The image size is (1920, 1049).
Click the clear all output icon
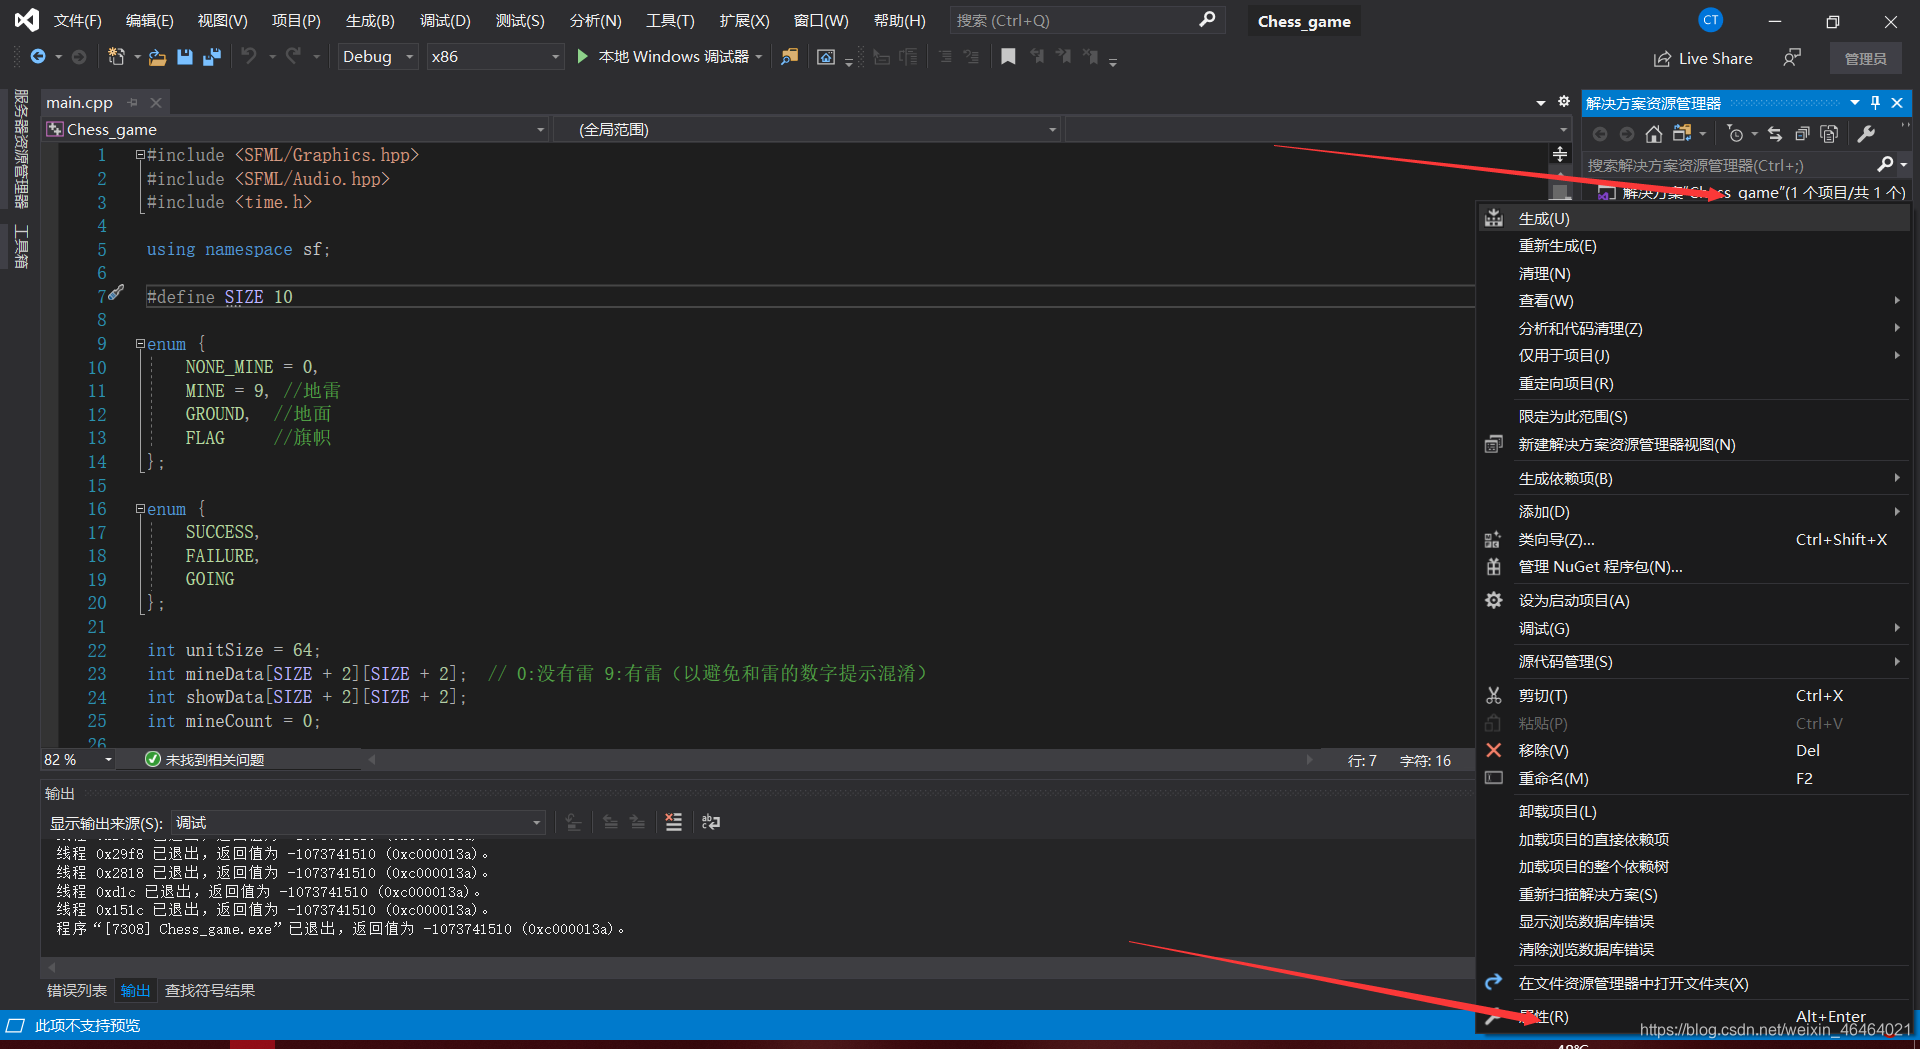pyautogui.click(x=673, y=822)
